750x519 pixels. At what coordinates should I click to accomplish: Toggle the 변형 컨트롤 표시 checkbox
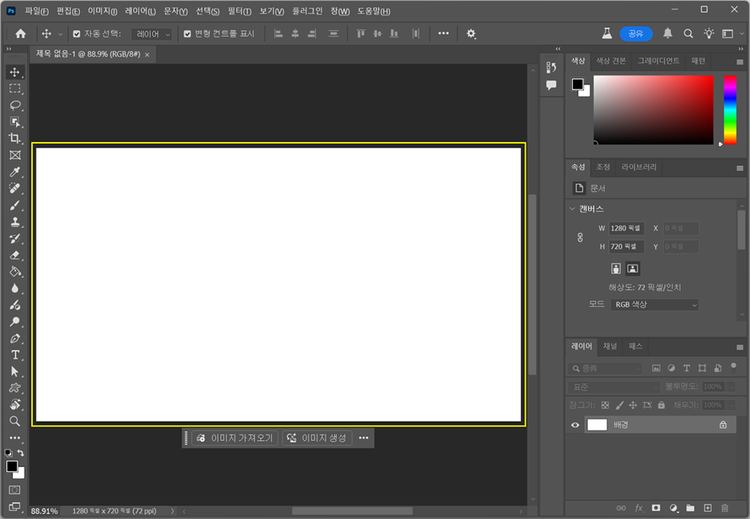click(x=187, y=34)
